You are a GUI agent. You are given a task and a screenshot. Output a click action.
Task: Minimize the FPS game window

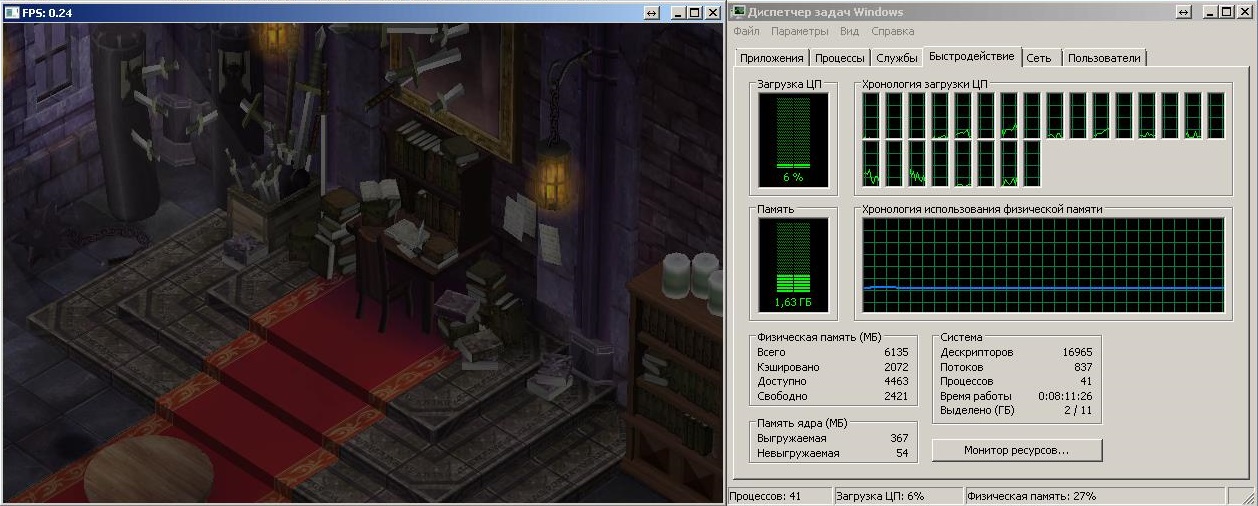679,12
